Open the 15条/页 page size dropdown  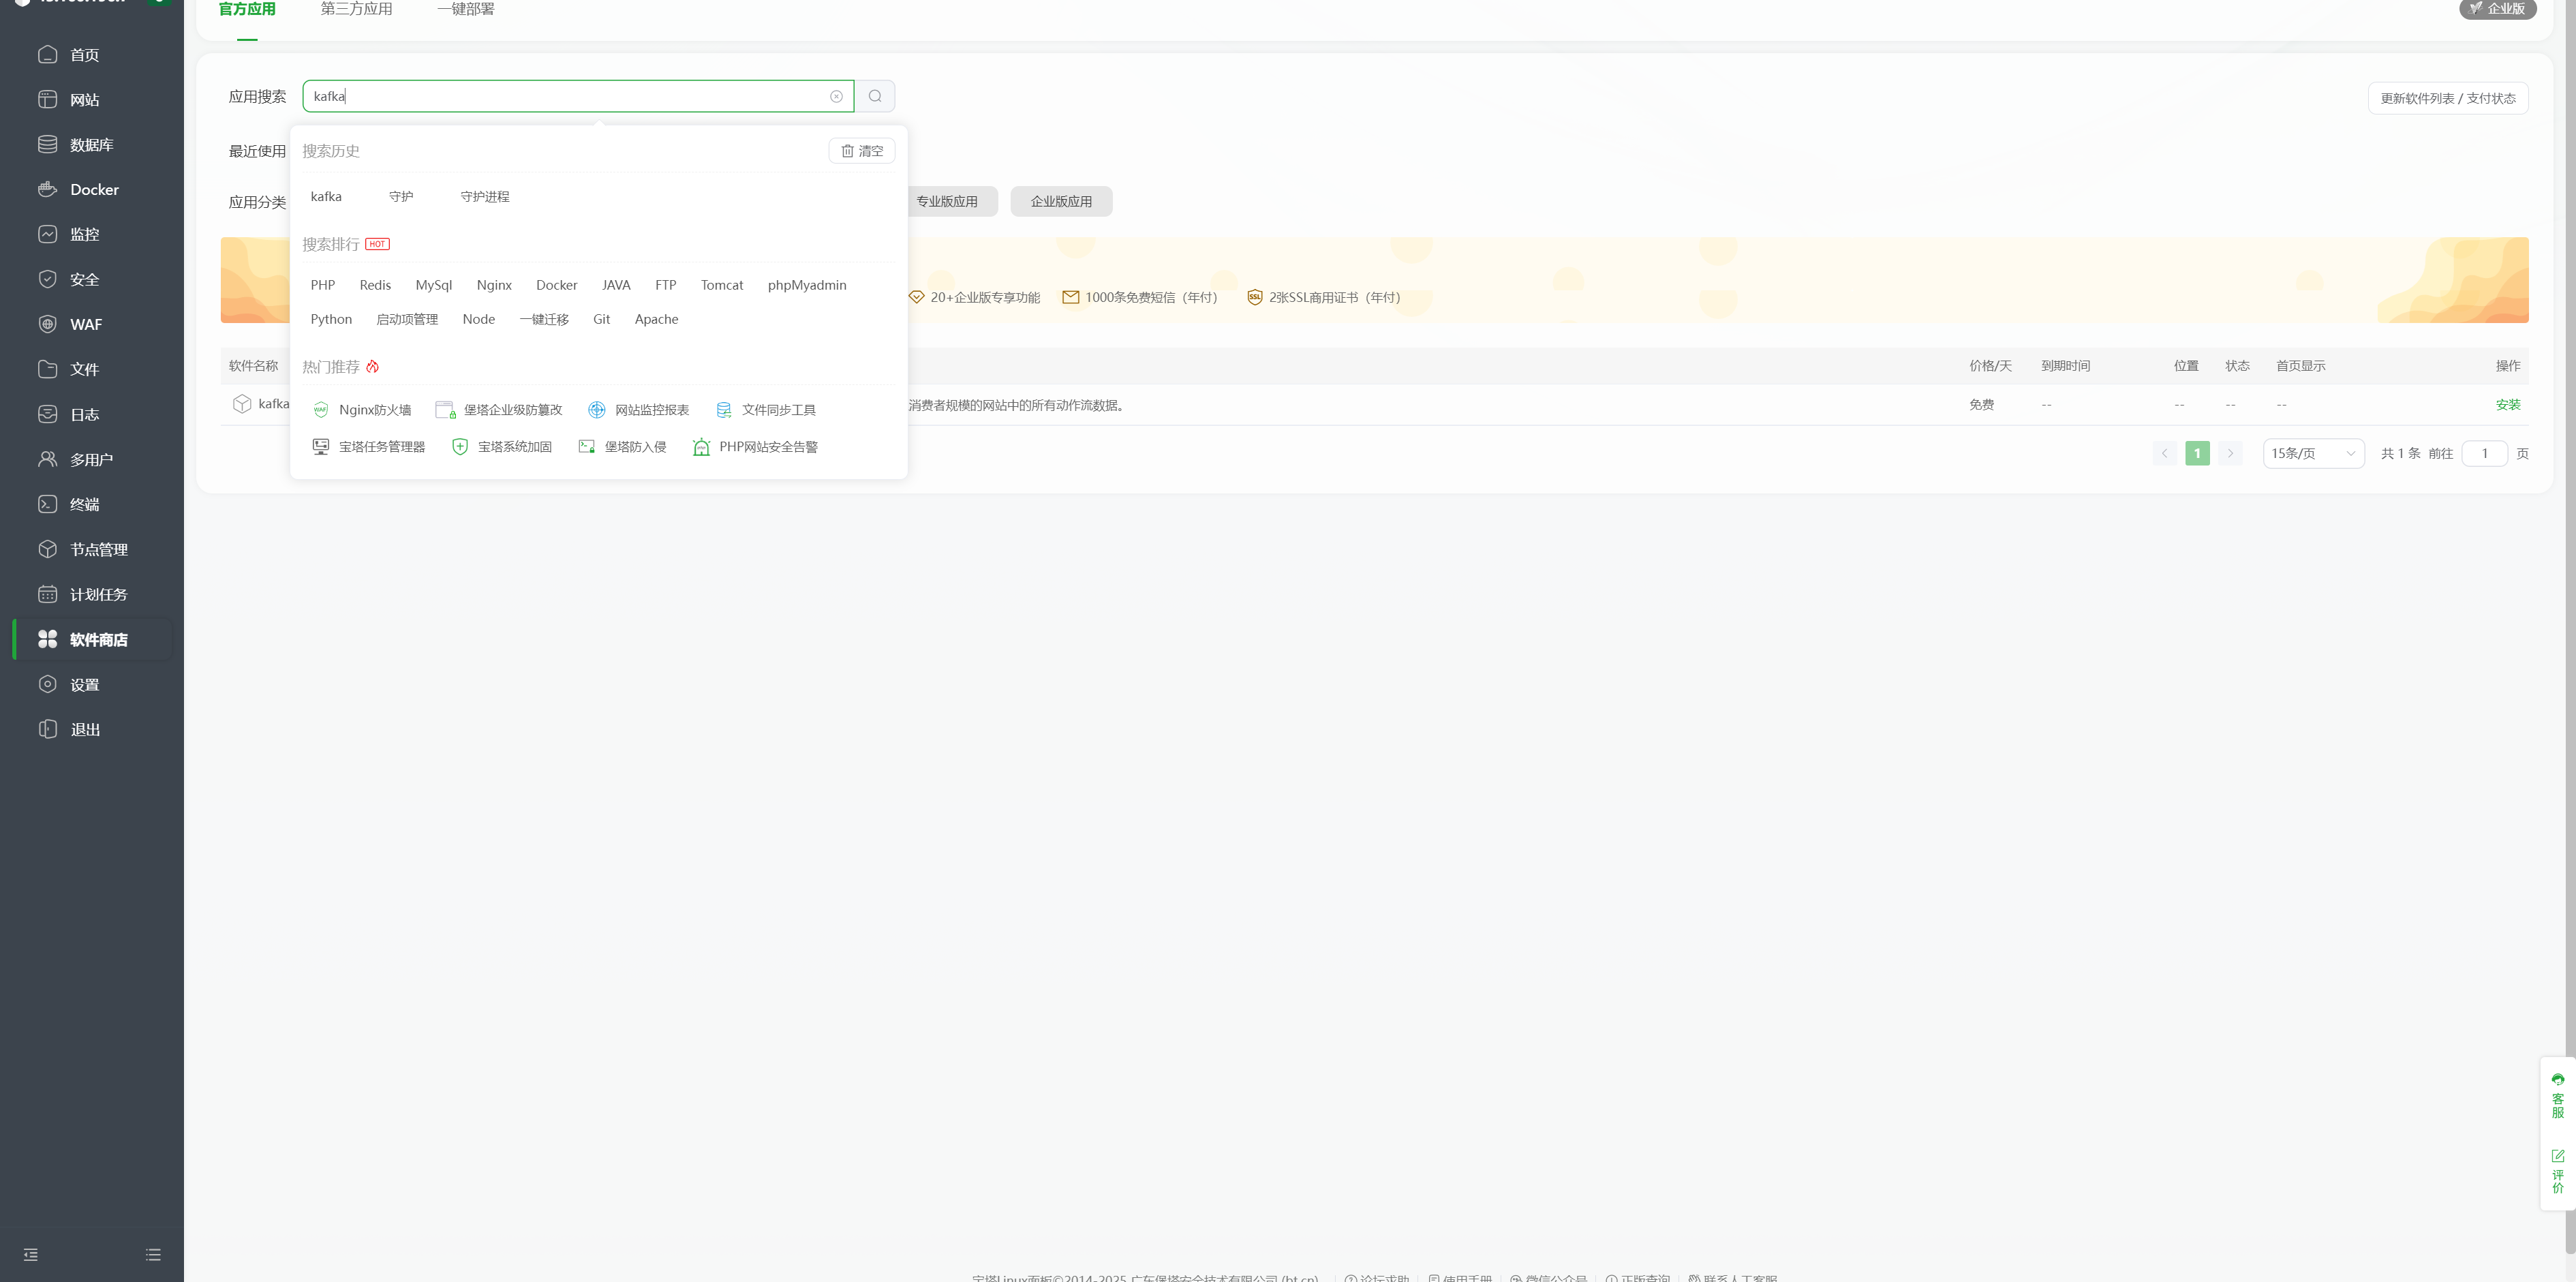coord(2313,453)
